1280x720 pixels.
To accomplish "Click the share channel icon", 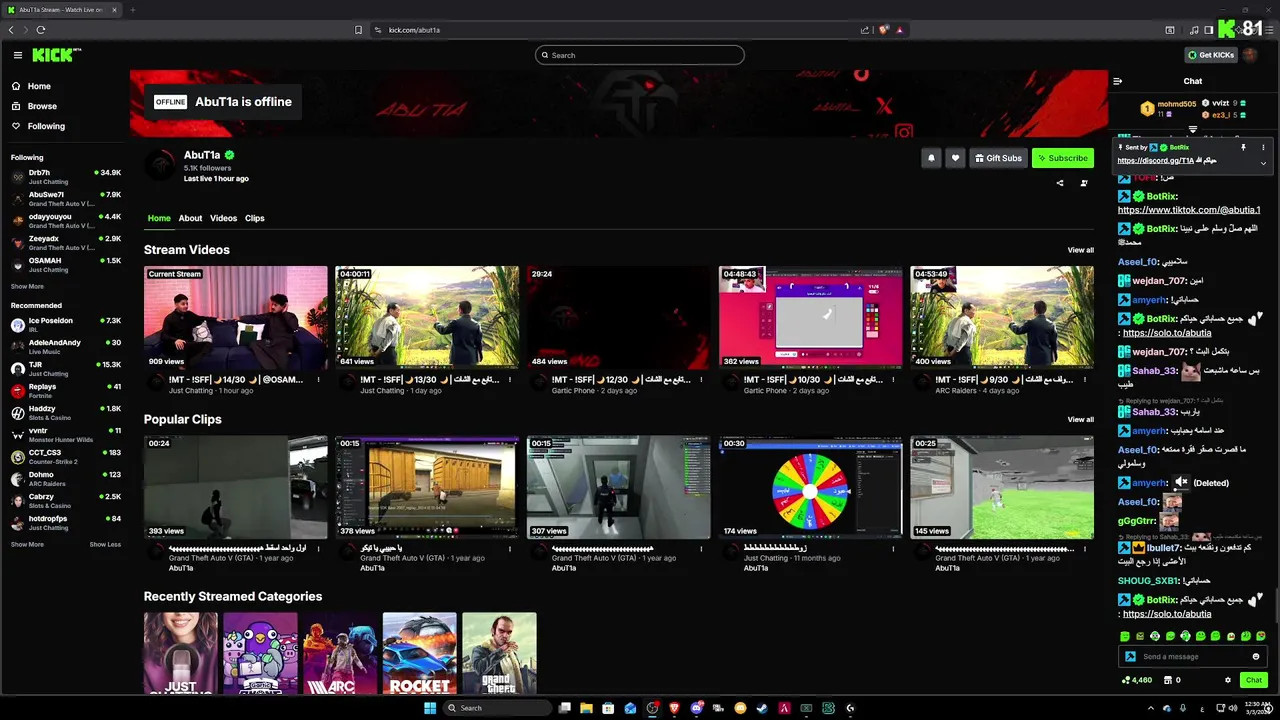I will (x=1060, y=183).
